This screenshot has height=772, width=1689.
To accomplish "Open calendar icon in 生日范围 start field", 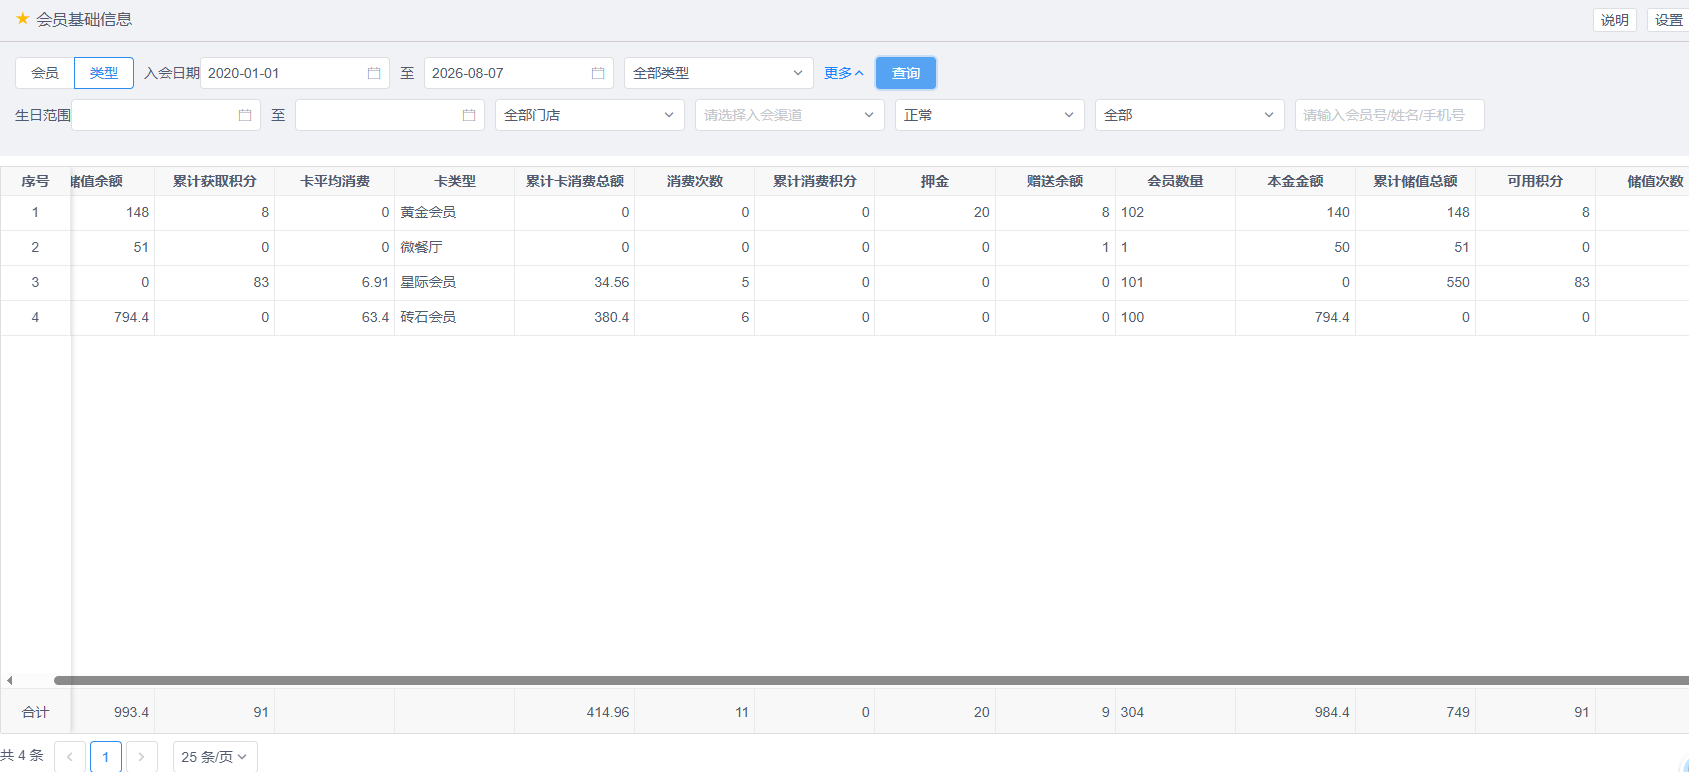I will point(245,115).
